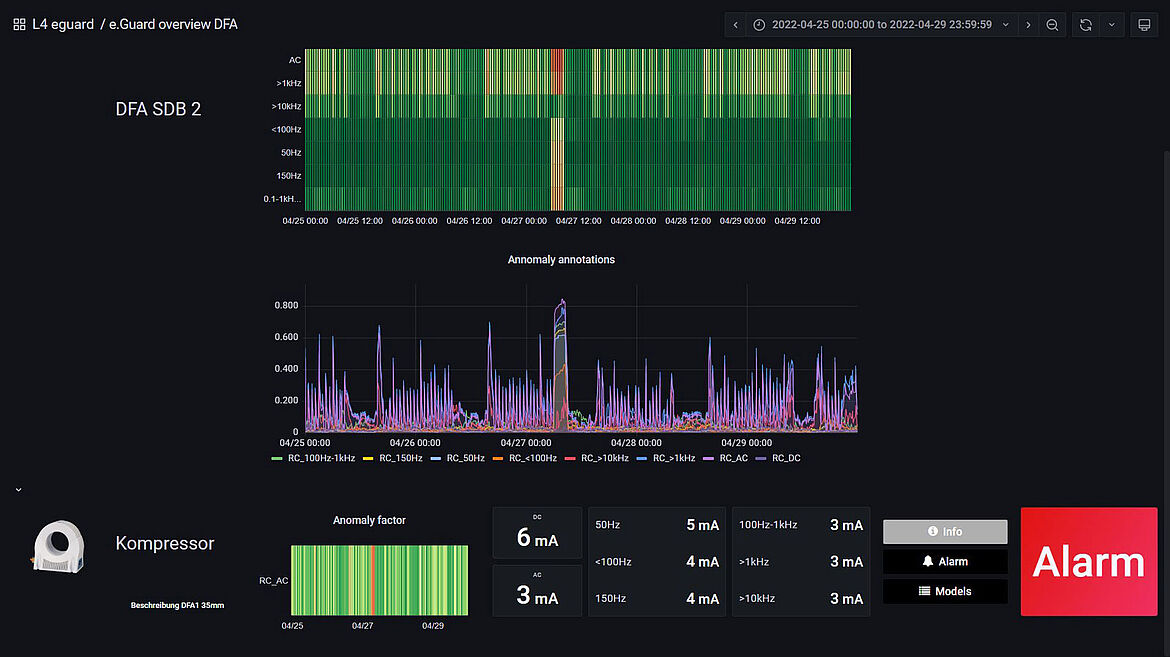1170x657 pixels.
Task: Zoom out the time range
Action: 1053,25
